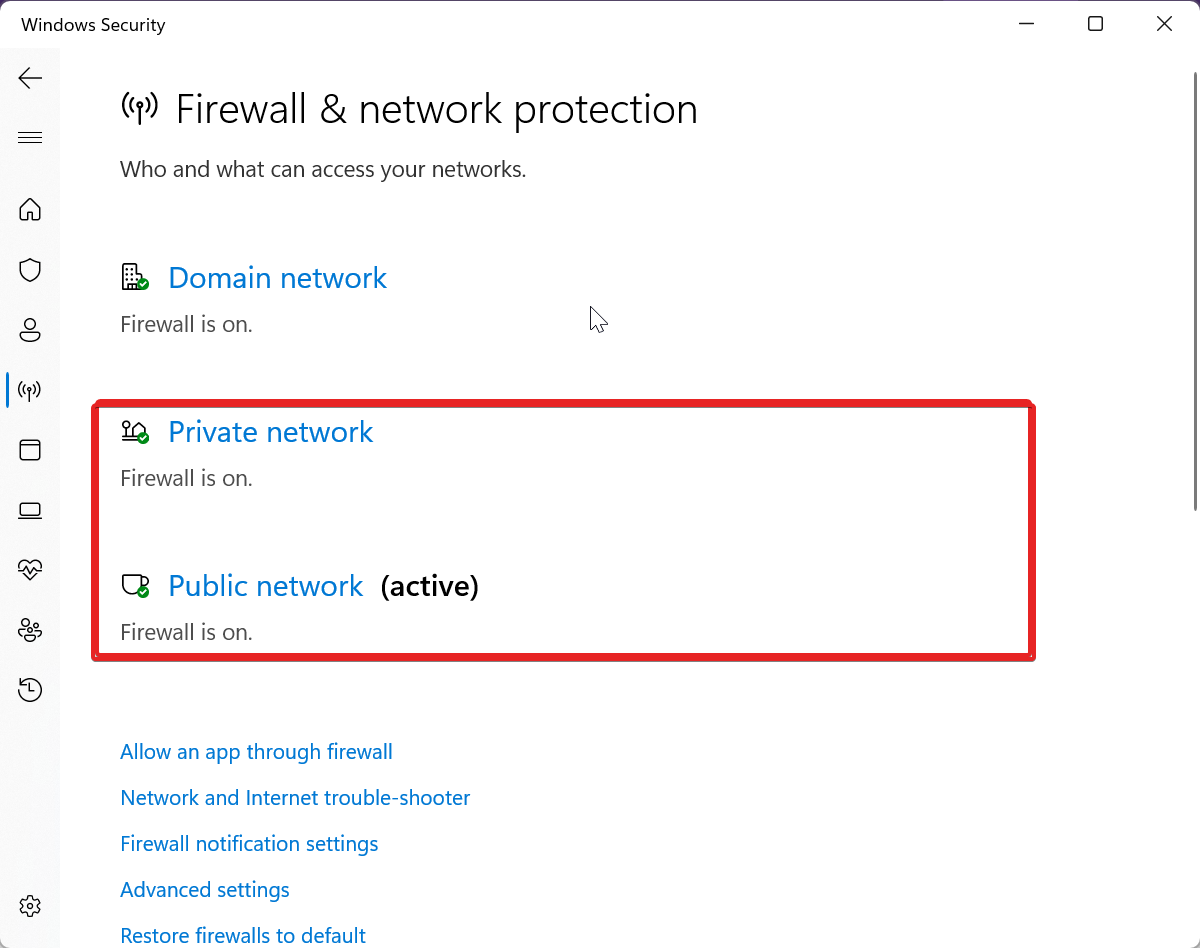Image resolution: width=1200 pixels, height=948 pixels.
Task: Select Firewall & network protection sidebar icon
Action: [x=30, y=390]
